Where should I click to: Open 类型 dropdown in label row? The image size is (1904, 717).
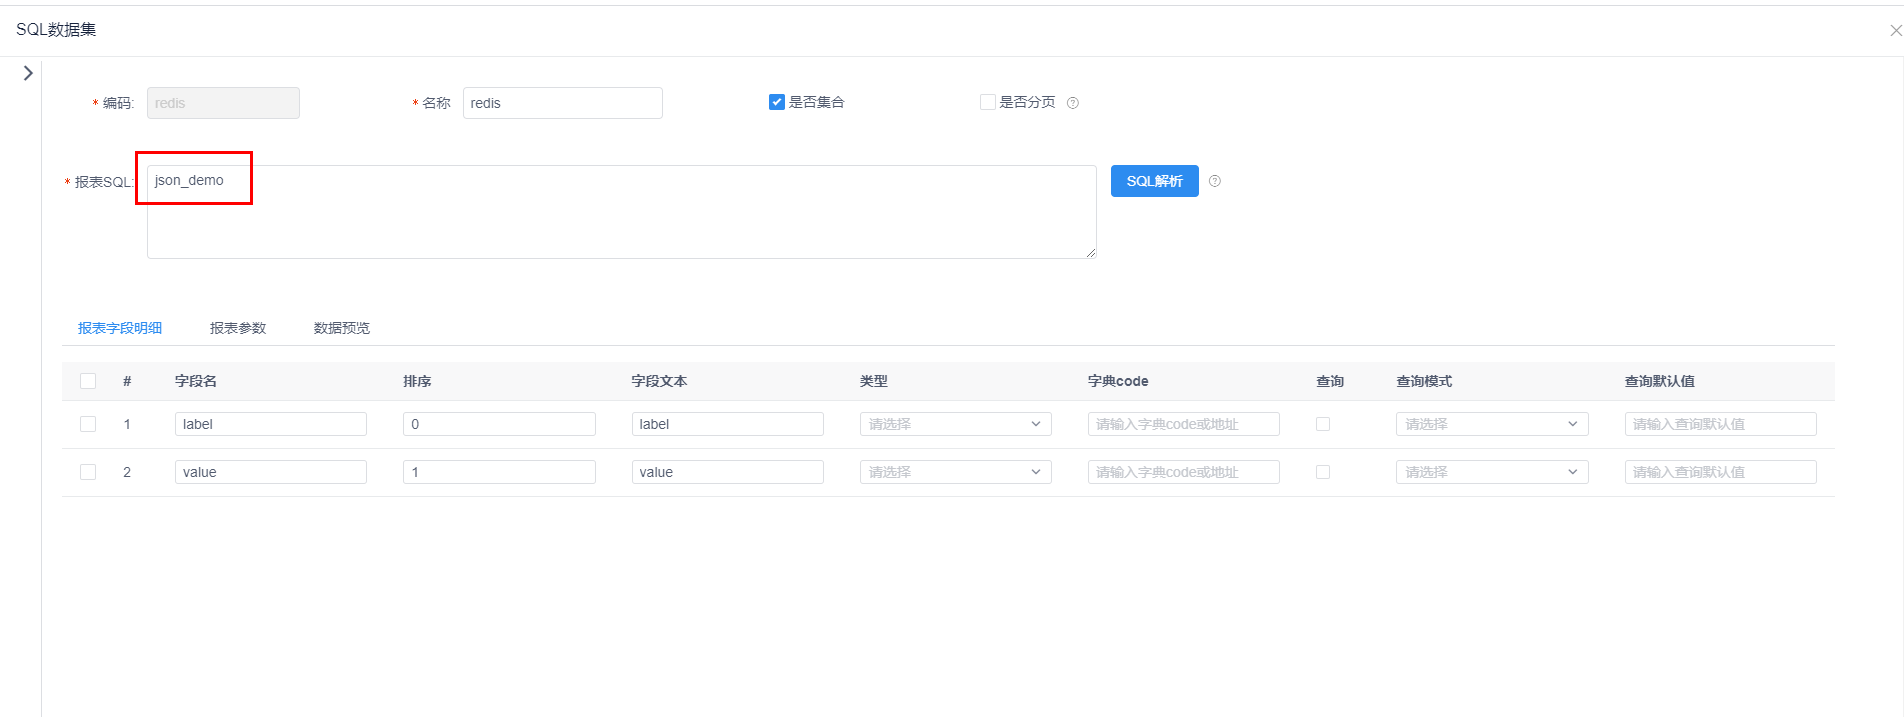click(x=955, y=424)
